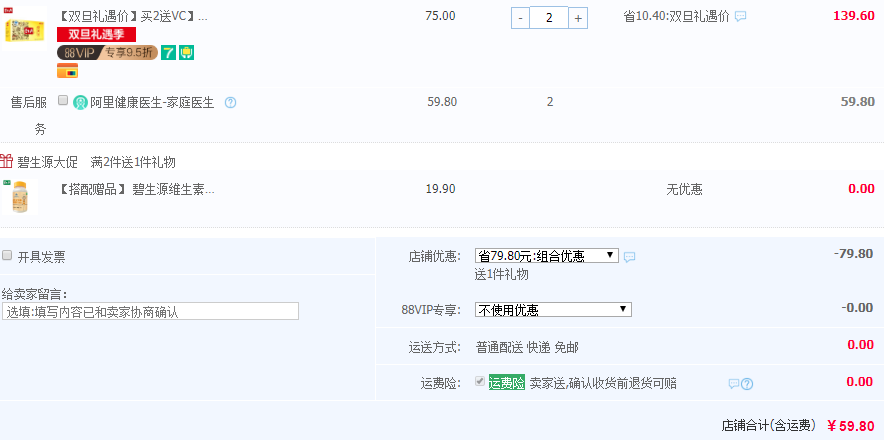Select the 送1件礼物 note under 店铺优惠
This screenshot has width=889, height=440.
502,274
